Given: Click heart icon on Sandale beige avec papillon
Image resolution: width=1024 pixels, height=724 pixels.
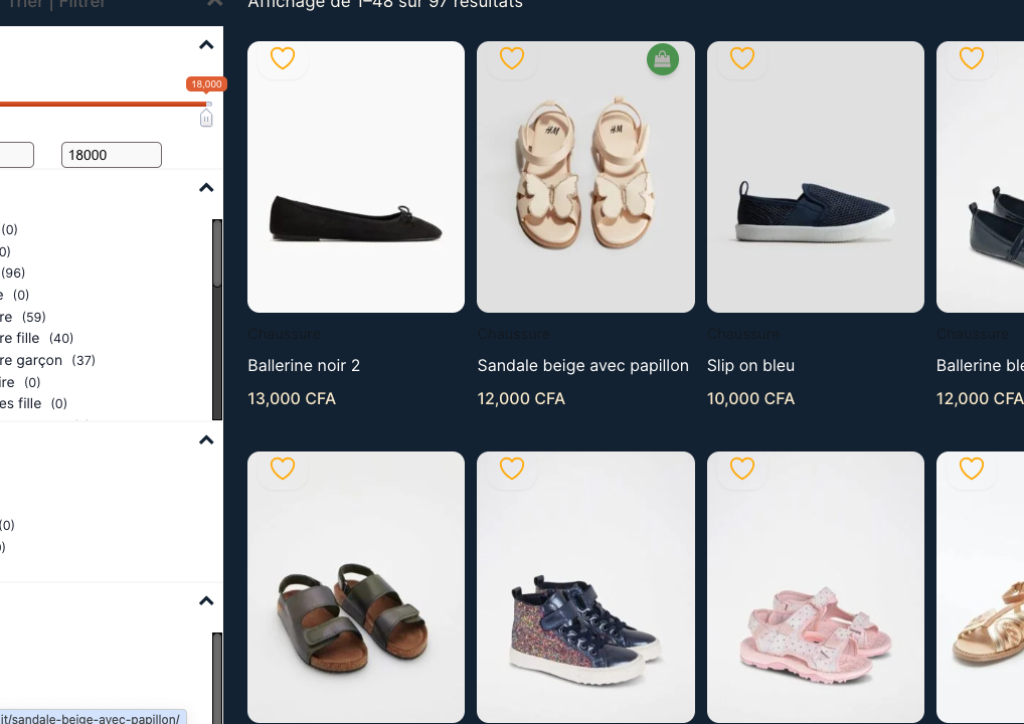Looking at the screenshot, I should (x=512, y=59).
